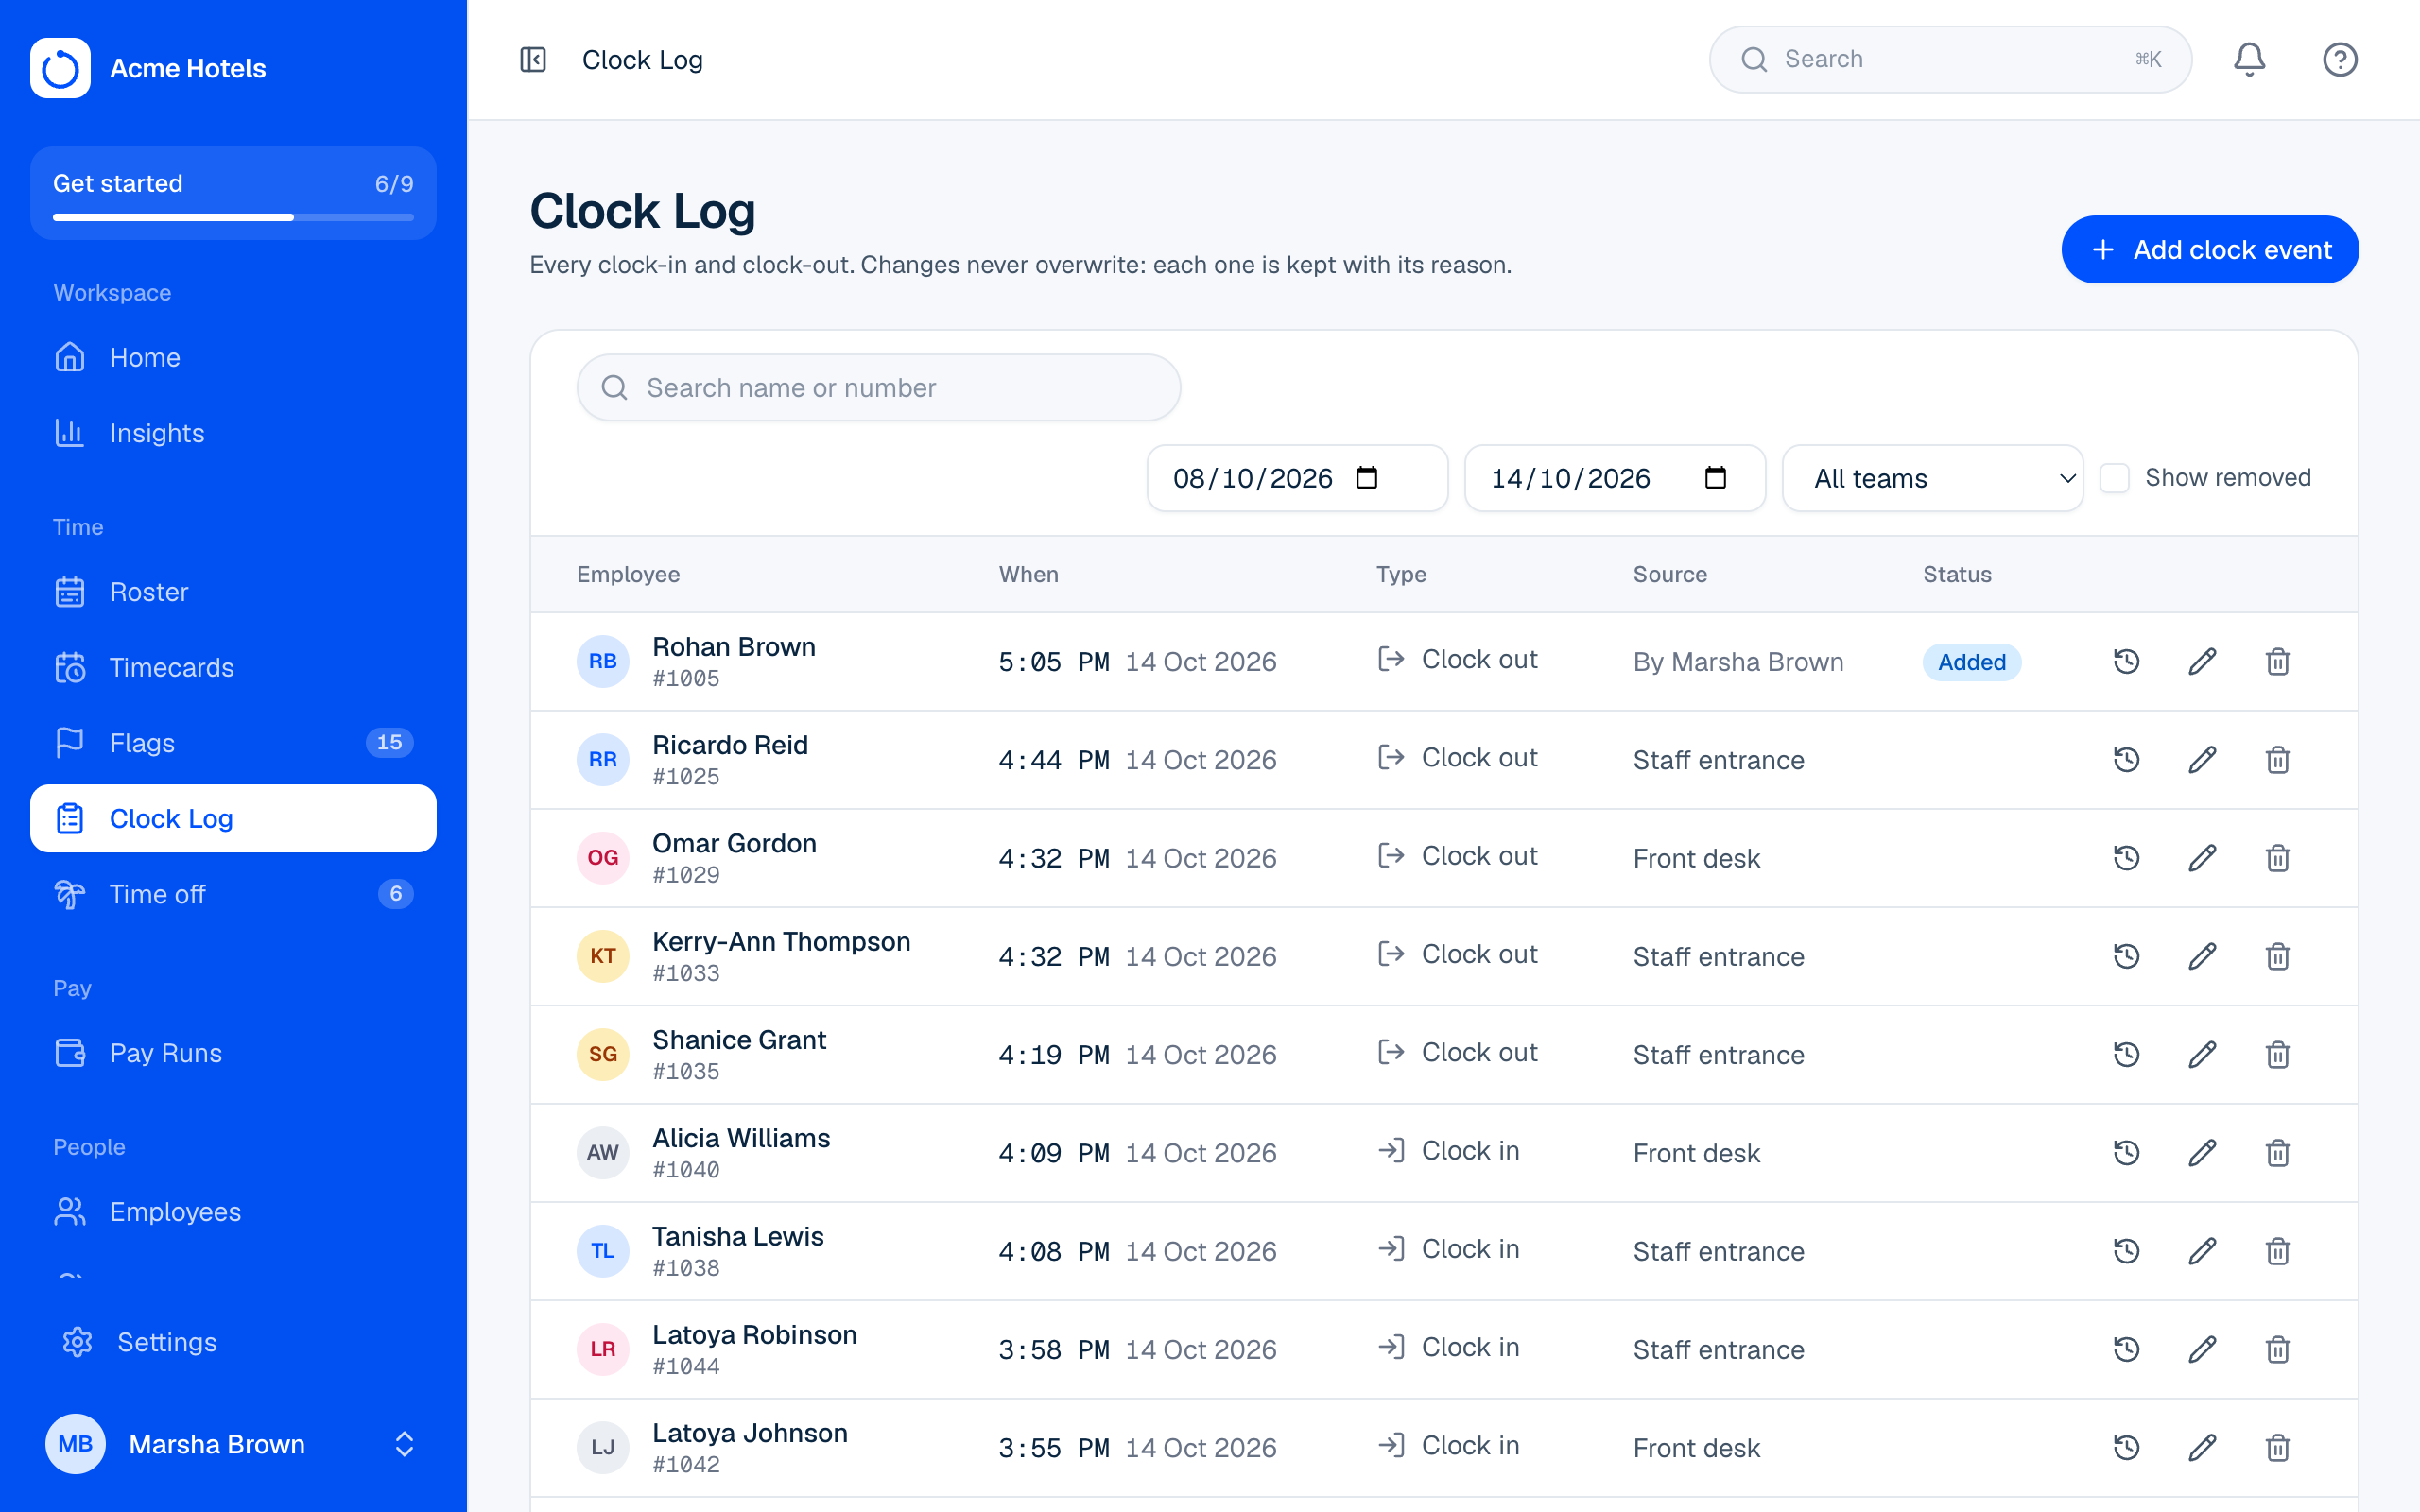This screenshot has height=1512, width=2420.
Task: Open the Roster page
Action: tap(233, 592)
